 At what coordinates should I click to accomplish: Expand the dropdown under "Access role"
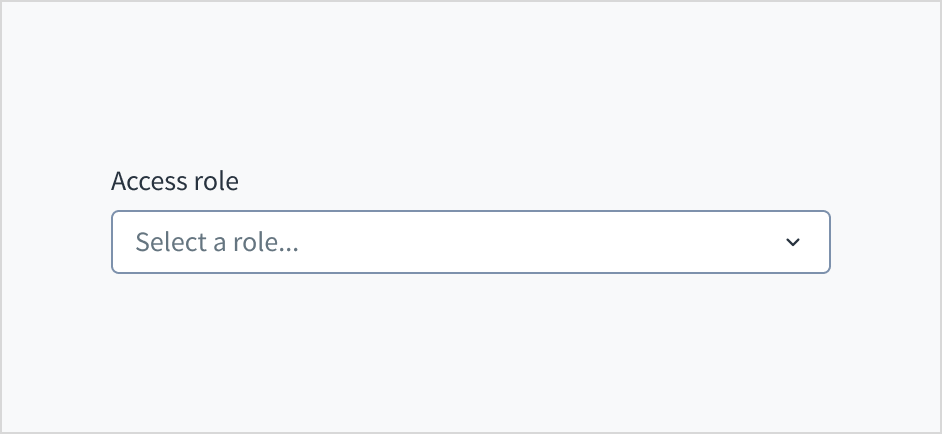pyautogui.click(x=470, y=242)
